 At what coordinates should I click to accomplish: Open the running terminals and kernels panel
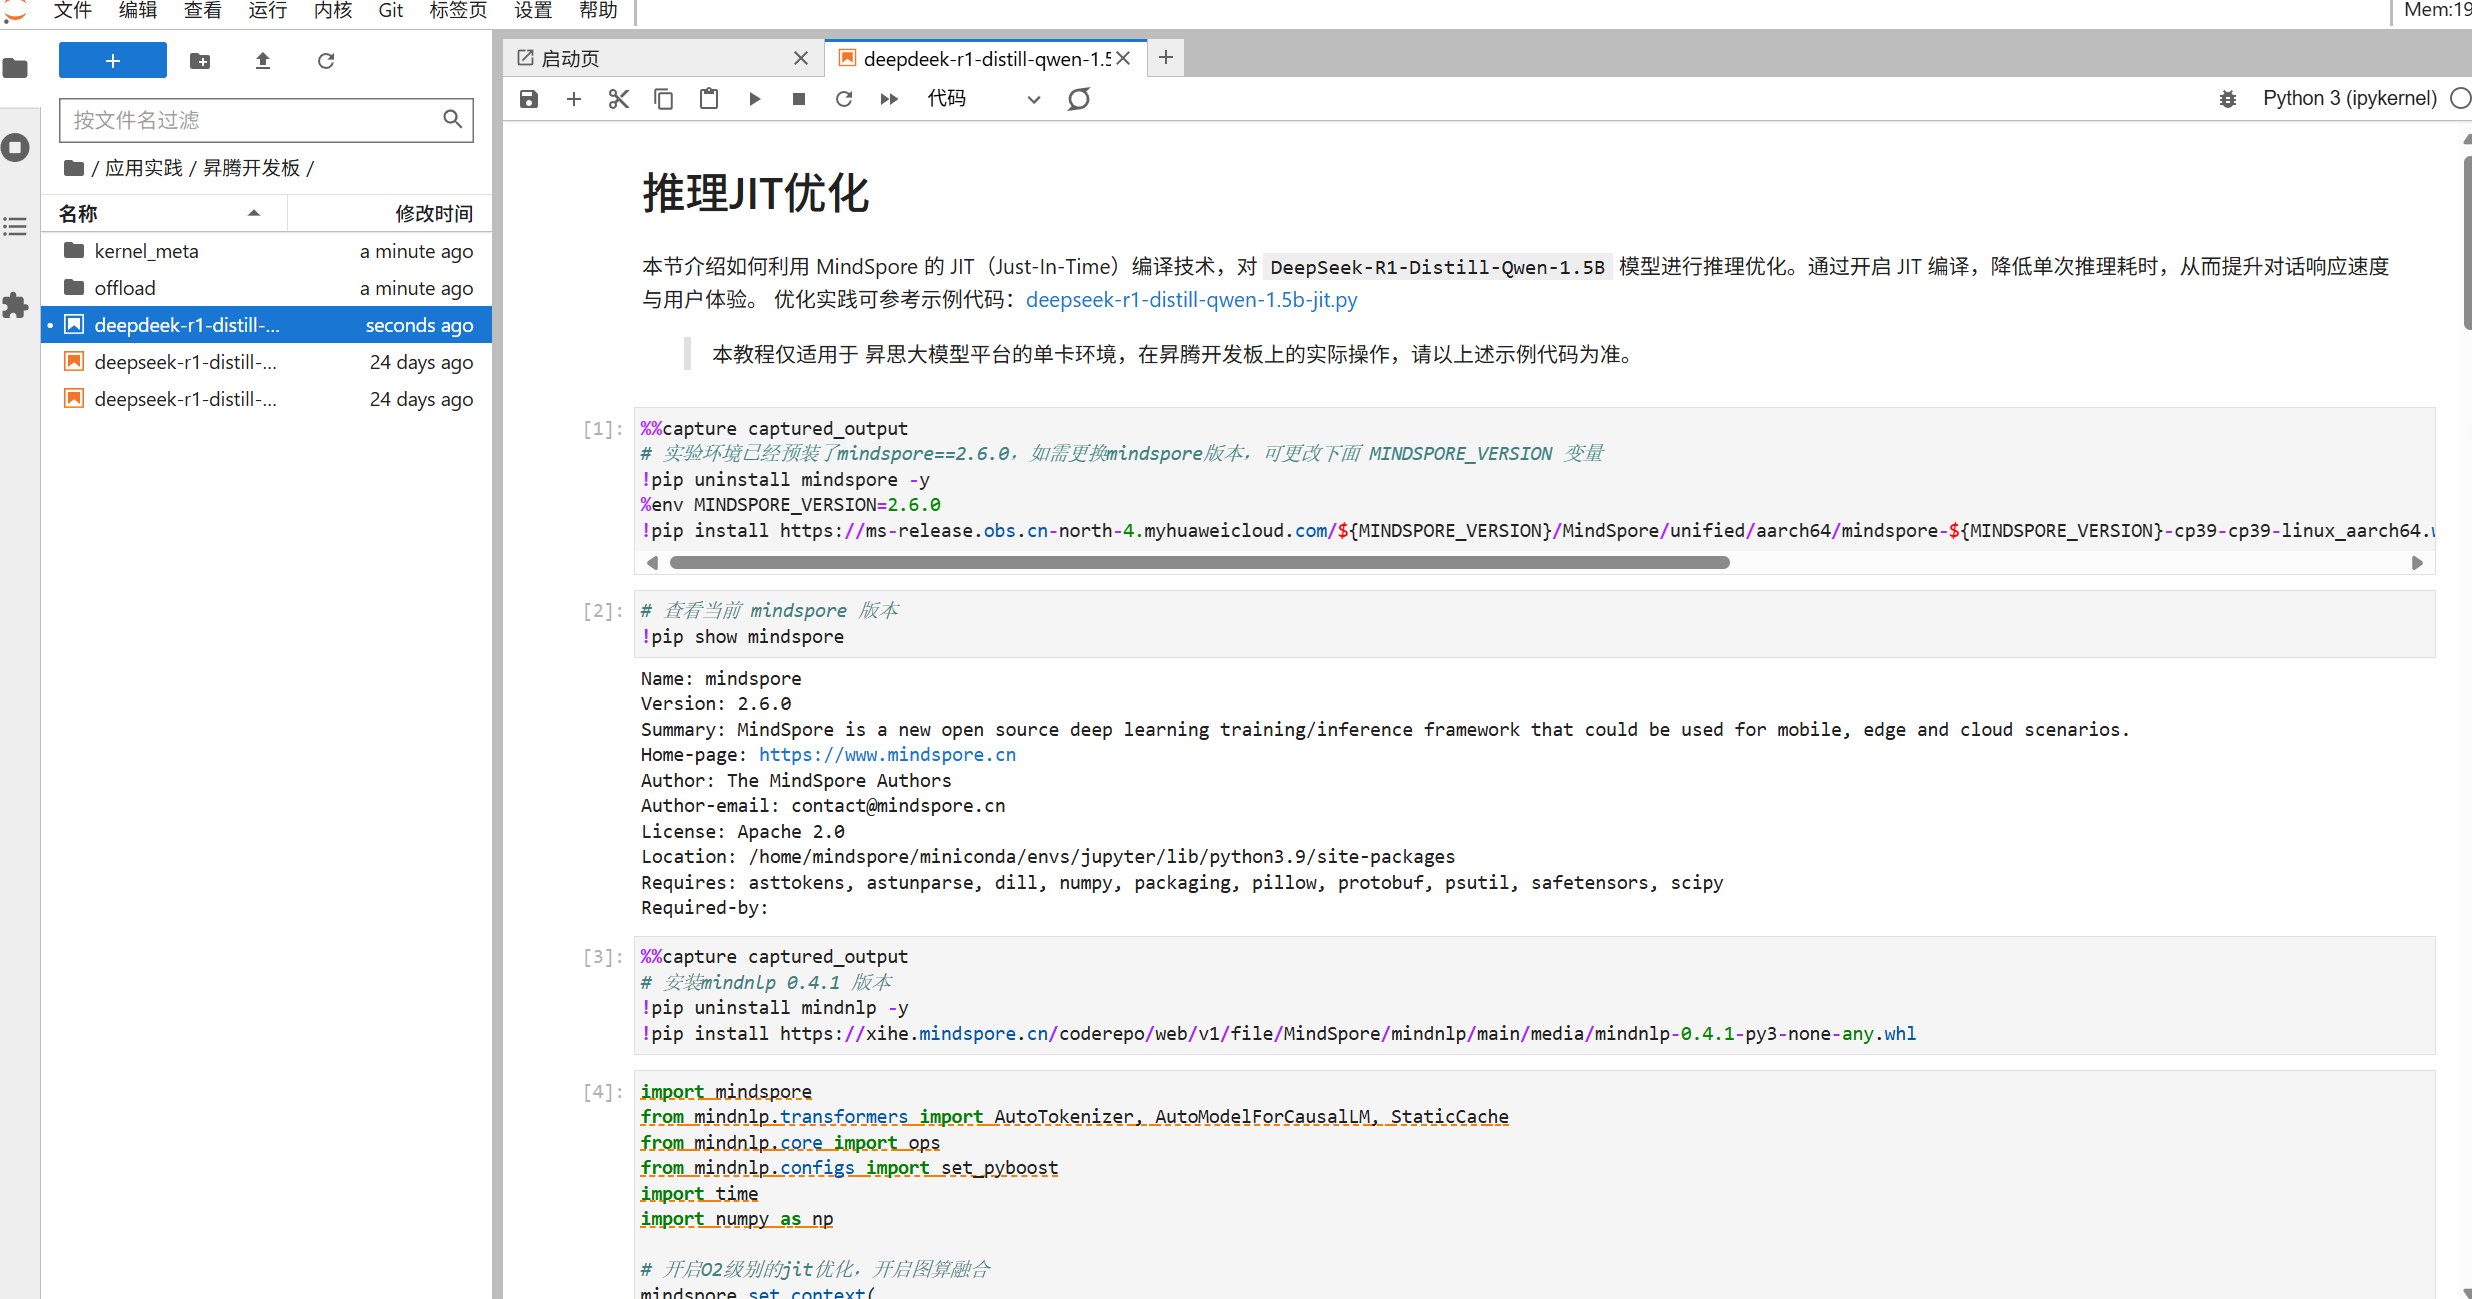pos(16,148)
